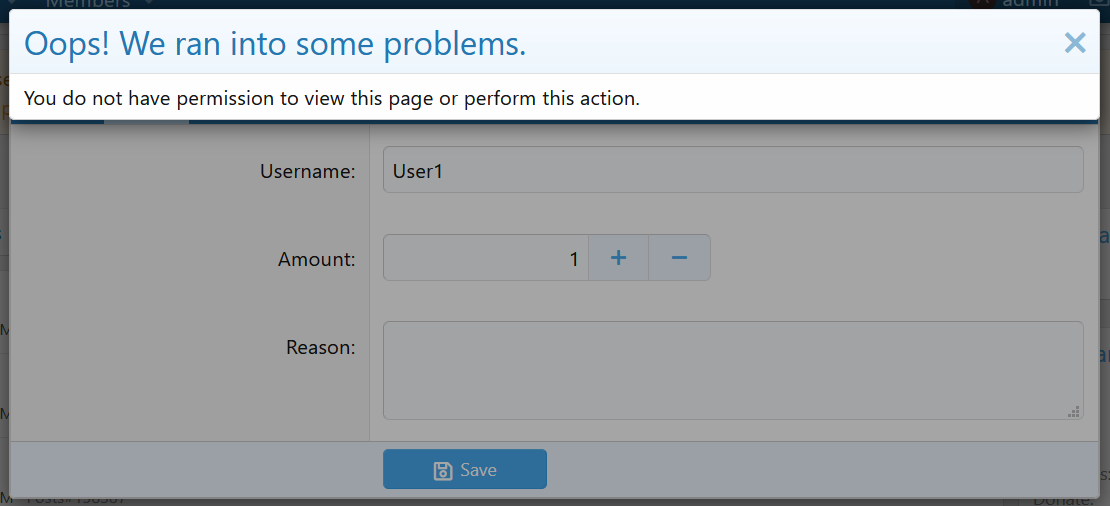1110x506 pixels.
Task: Click the "Oops! We ran into some problems" heading
Action: [x=275, y=45]
